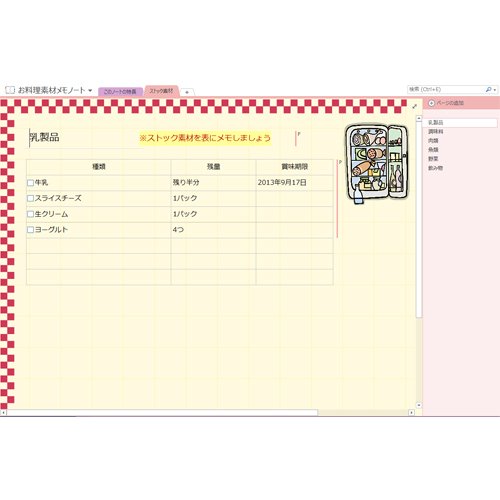The height and width of the screenshot is (500, 500).
Task: Click the horizontal scrollbar thumb
Action: coord(162,413)
